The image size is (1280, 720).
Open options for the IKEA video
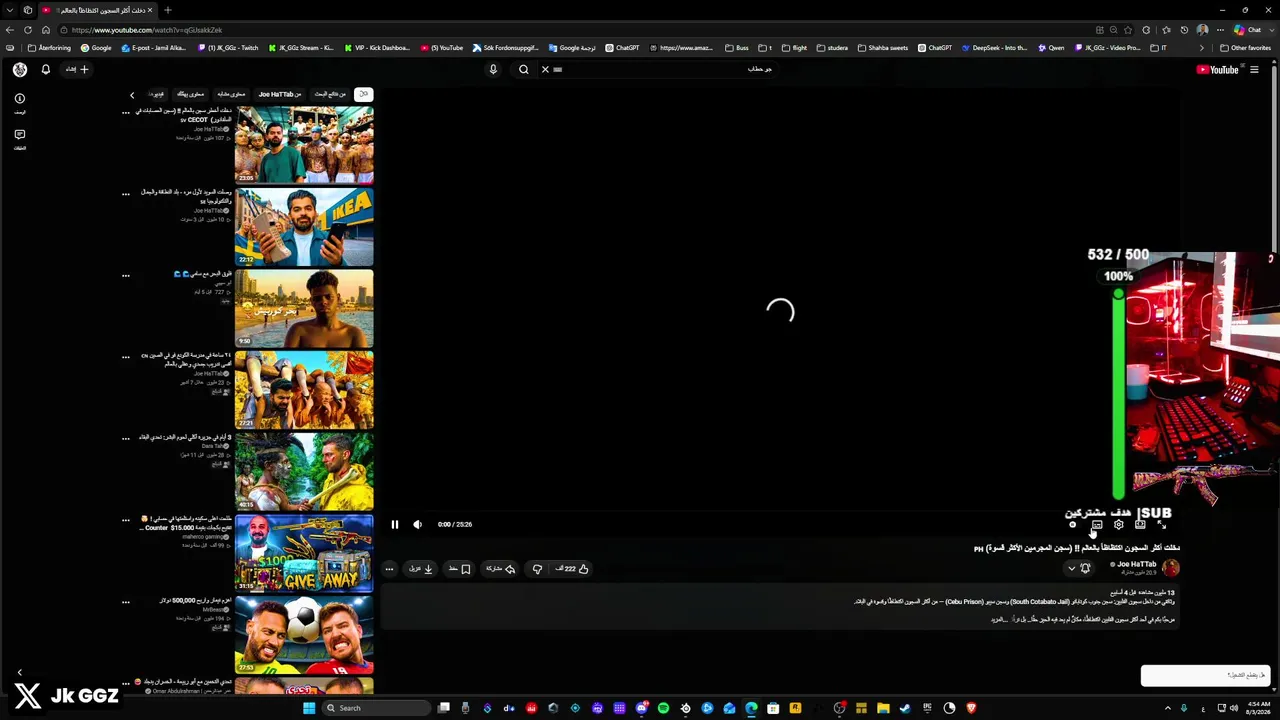[x=126, y=194]
